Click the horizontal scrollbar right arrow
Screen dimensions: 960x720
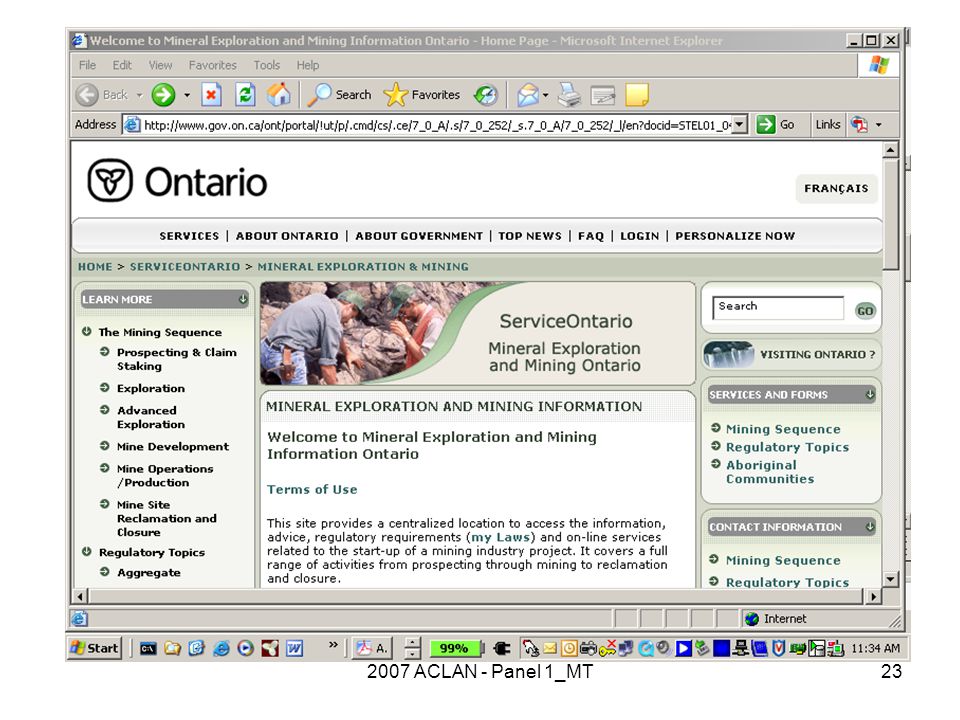tap(874, 596)
